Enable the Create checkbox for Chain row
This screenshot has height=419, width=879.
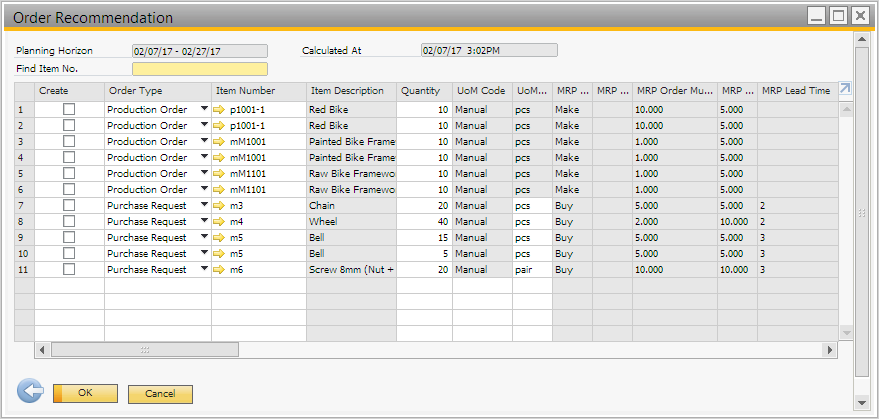[x=69, y=206]
